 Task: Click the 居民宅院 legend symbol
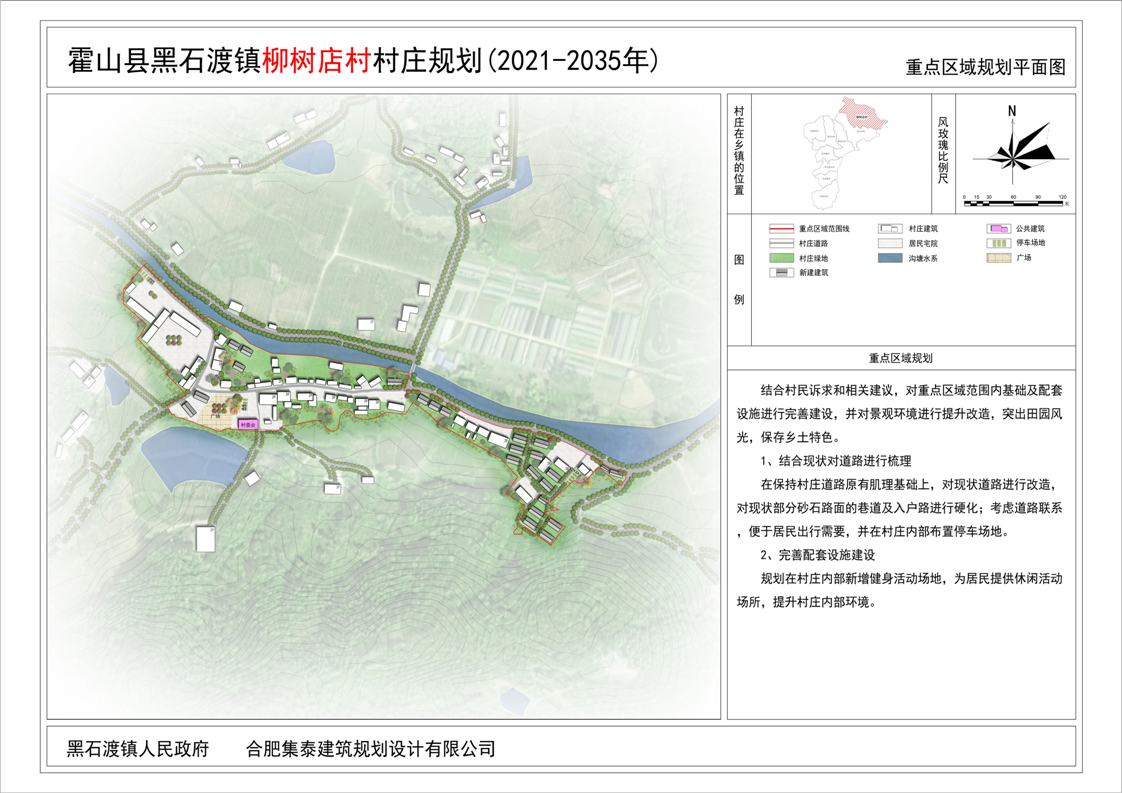point(889,243)
